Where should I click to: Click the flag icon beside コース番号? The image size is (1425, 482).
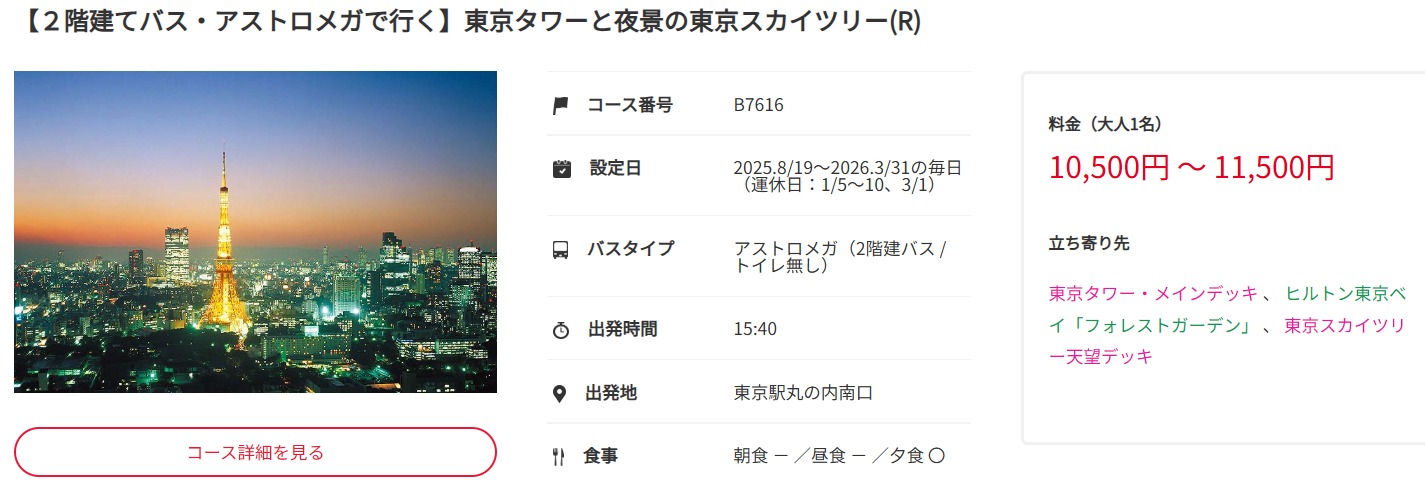pyautogui.click(x=561, y=105)
